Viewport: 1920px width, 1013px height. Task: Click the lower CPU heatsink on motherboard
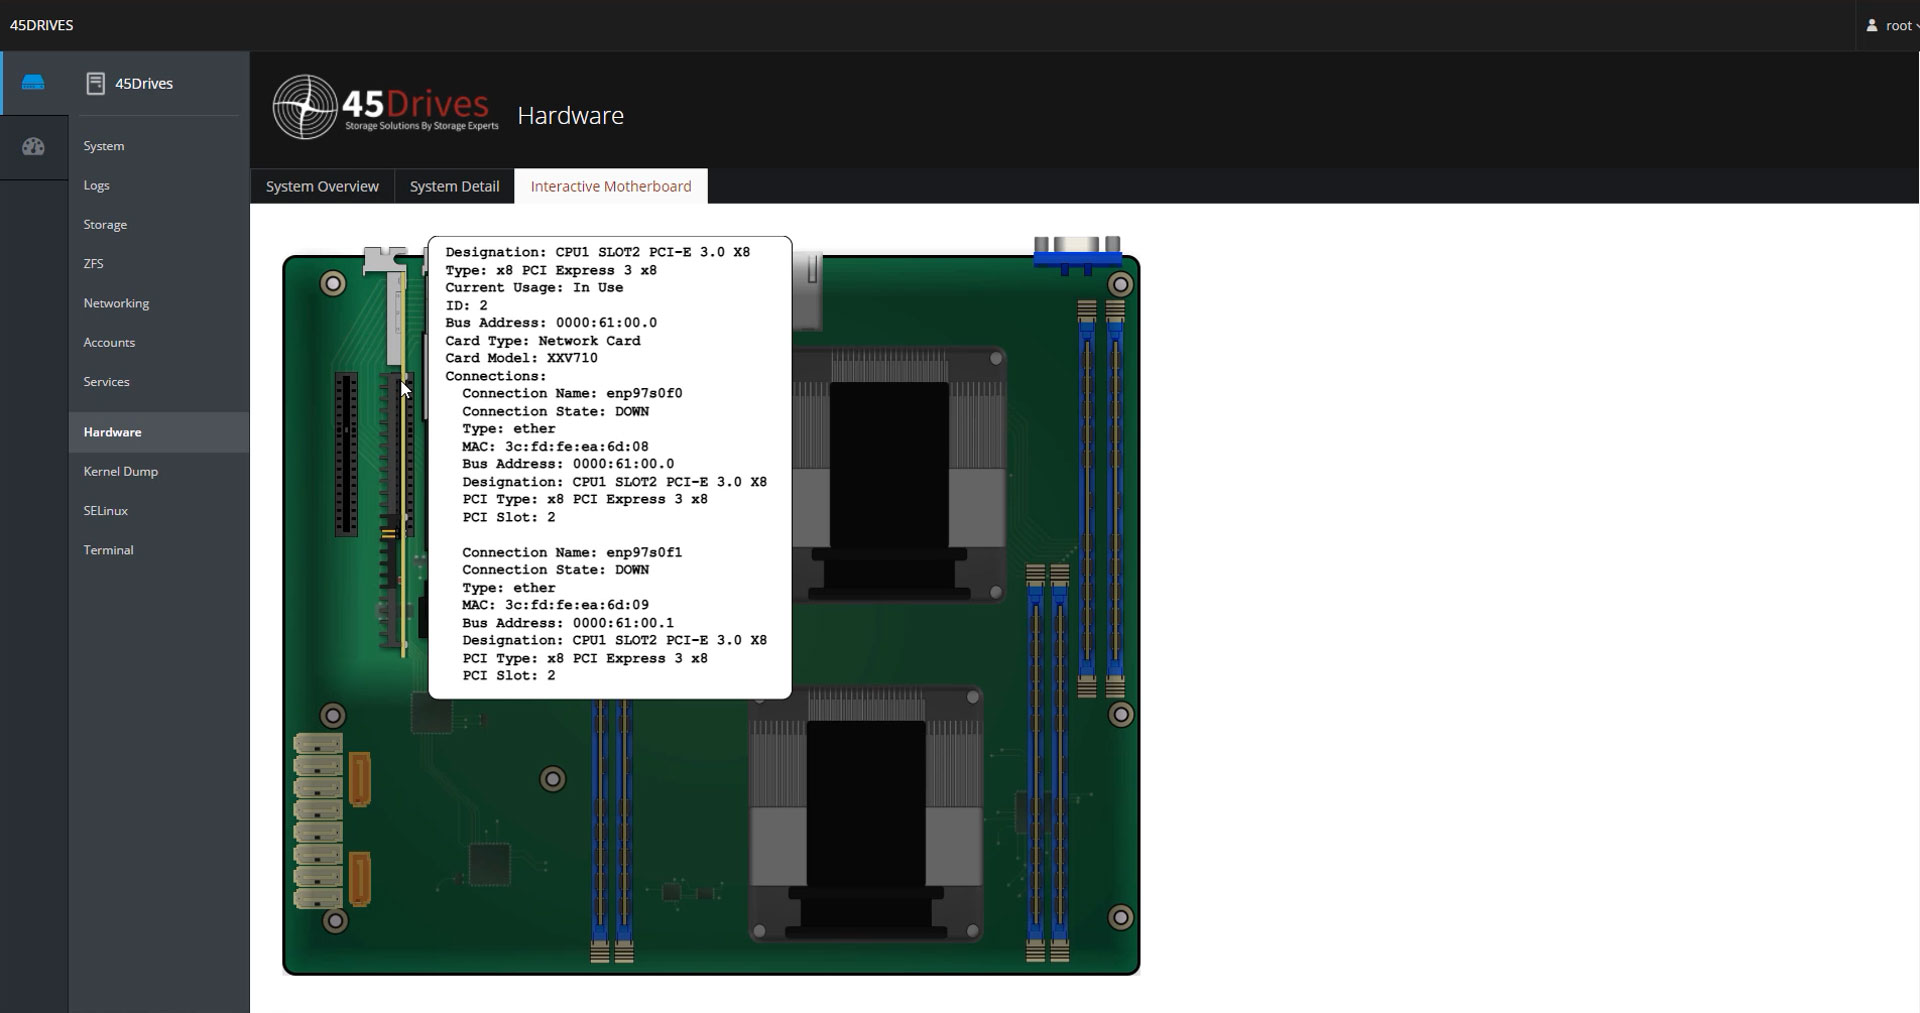866,815
